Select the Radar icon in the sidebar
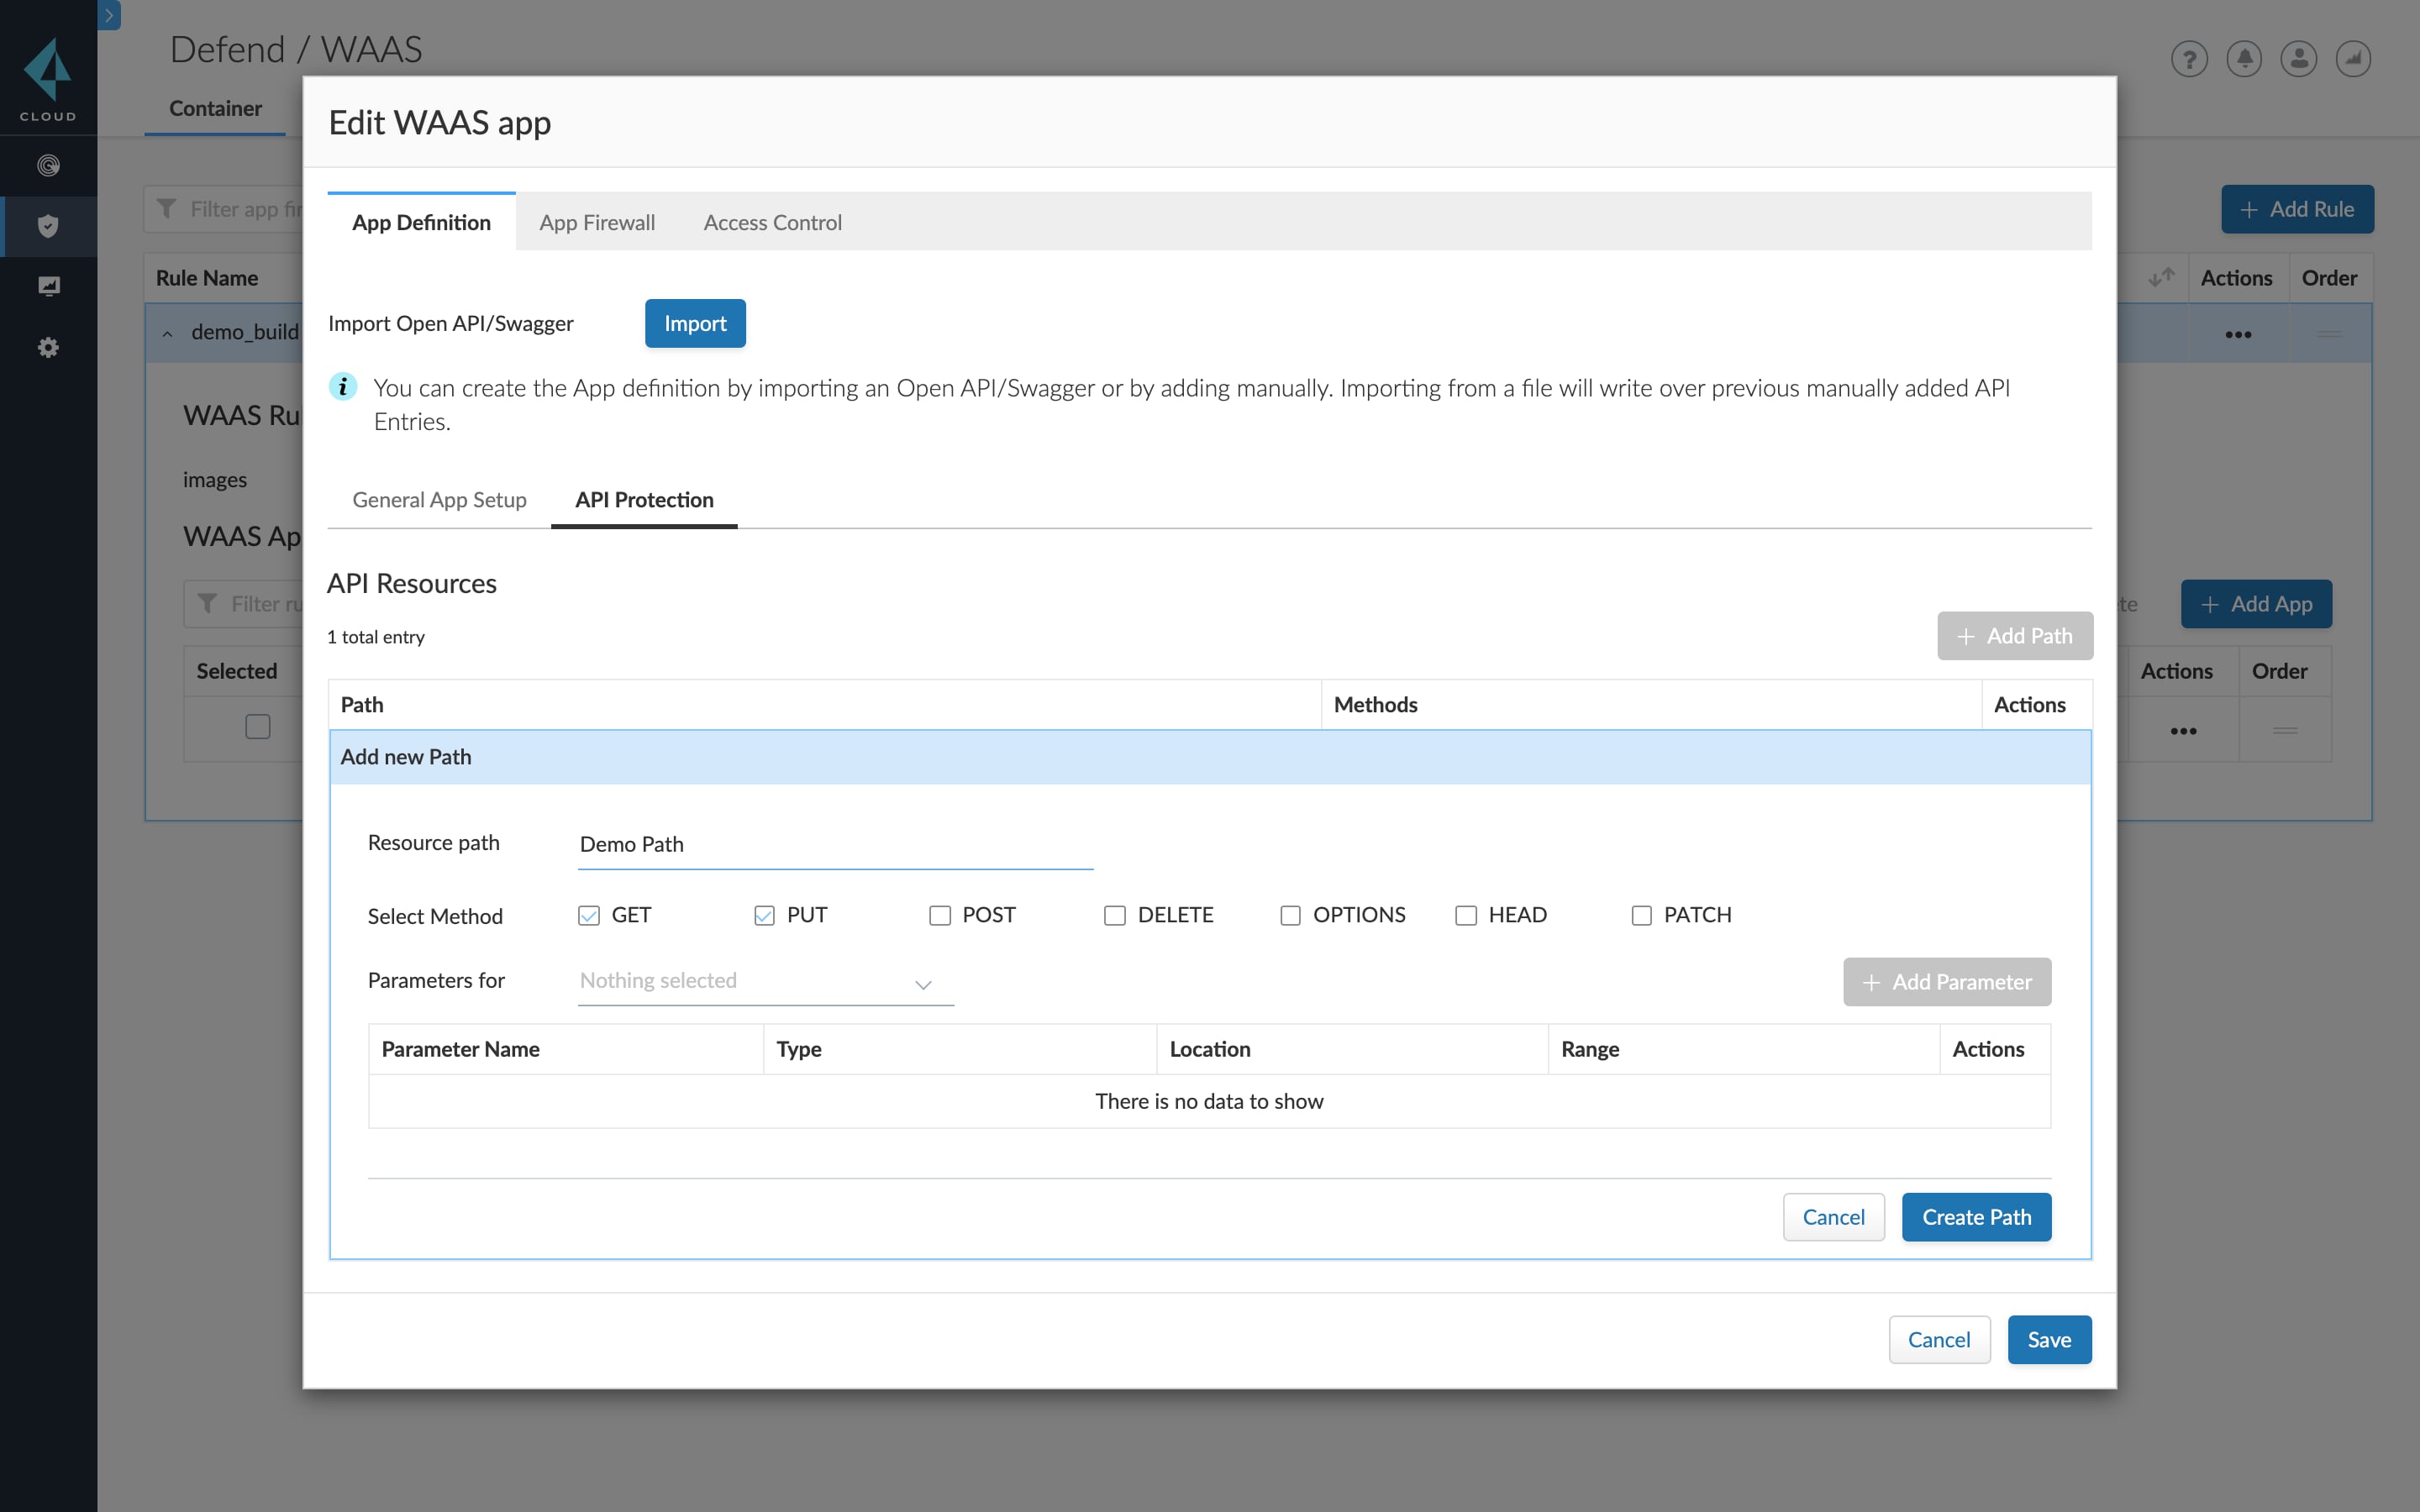 [48, 165]
